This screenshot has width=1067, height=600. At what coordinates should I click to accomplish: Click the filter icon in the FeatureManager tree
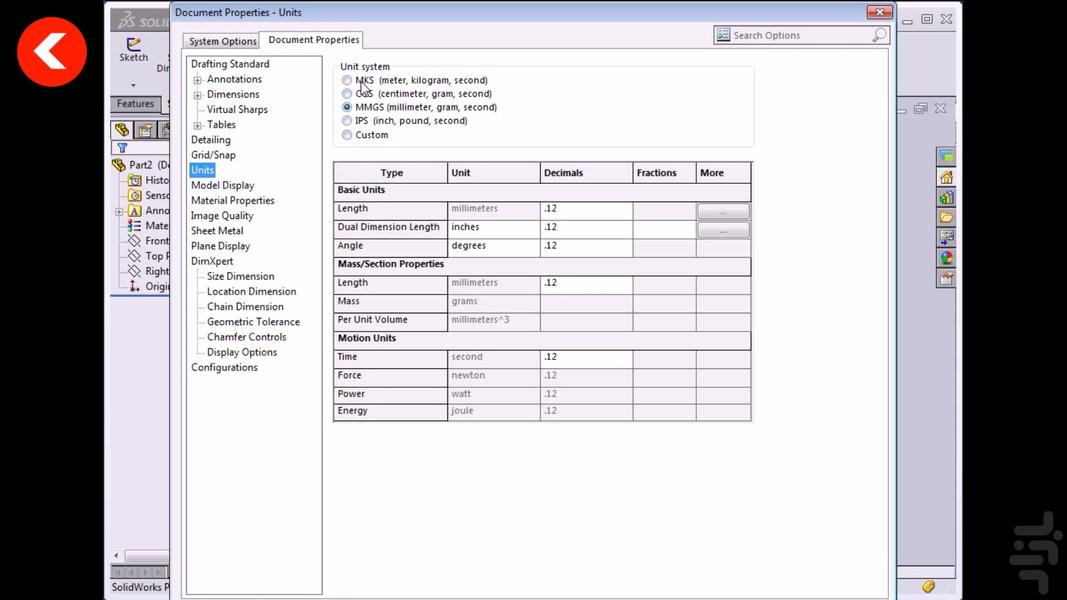pos(120,146)
